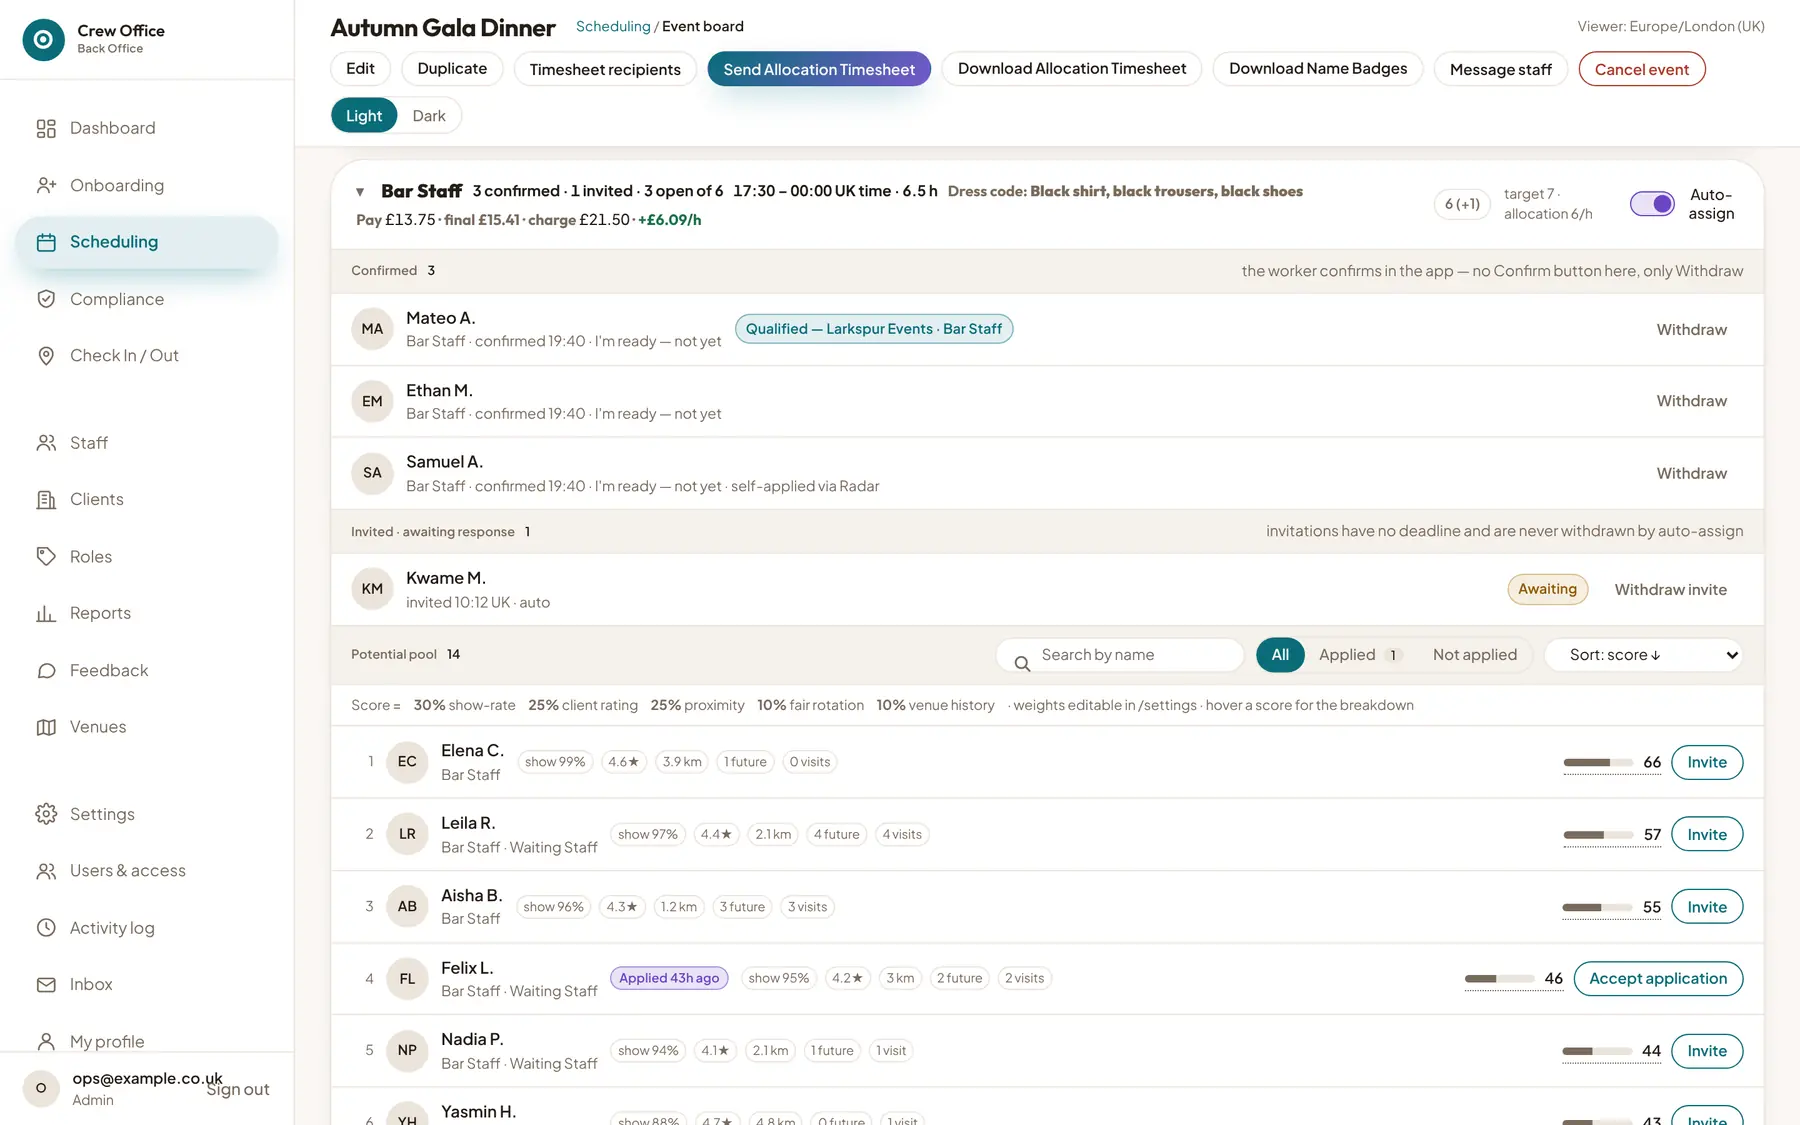
Task: Click the Users & access icon
Action: (x=46, y=871)
